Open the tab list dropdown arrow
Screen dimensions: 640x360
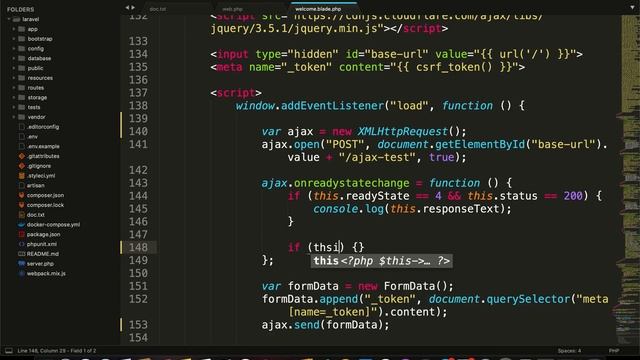coord(633,7)
